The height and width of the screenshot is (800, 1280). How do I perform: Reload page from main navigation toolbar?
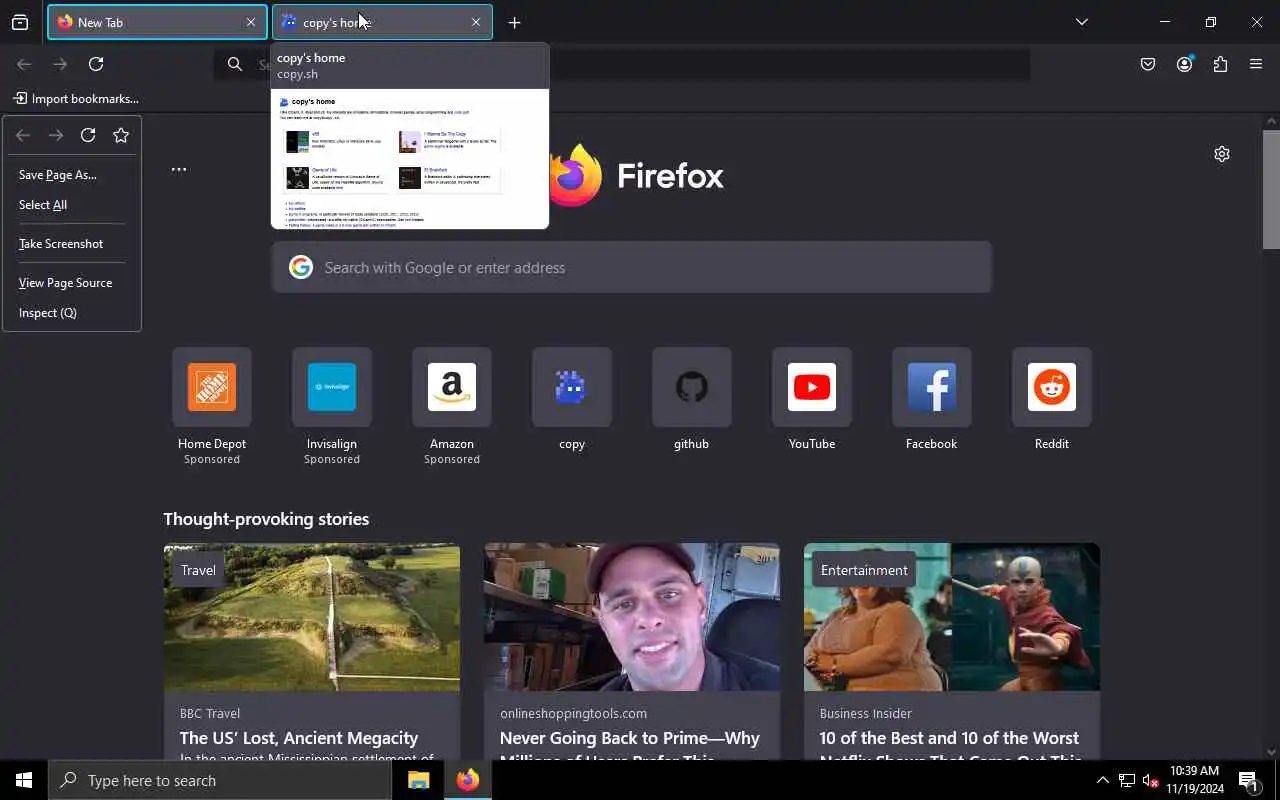click(x=96, y=64)
